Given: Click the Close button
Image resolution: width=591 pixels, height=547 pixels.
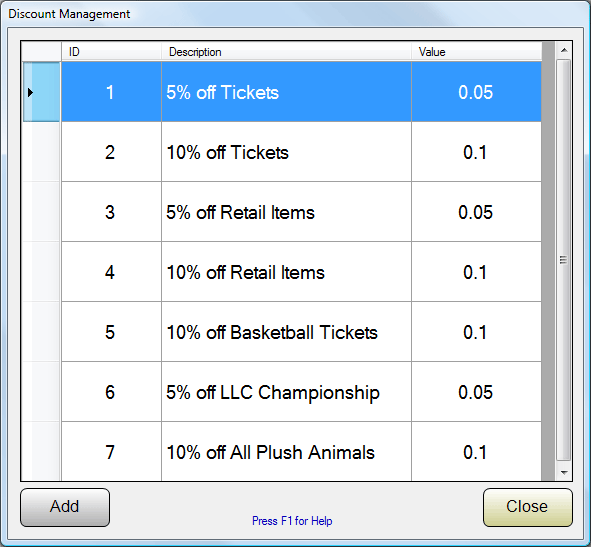Looking at the screenshot, I should [528, 507].
